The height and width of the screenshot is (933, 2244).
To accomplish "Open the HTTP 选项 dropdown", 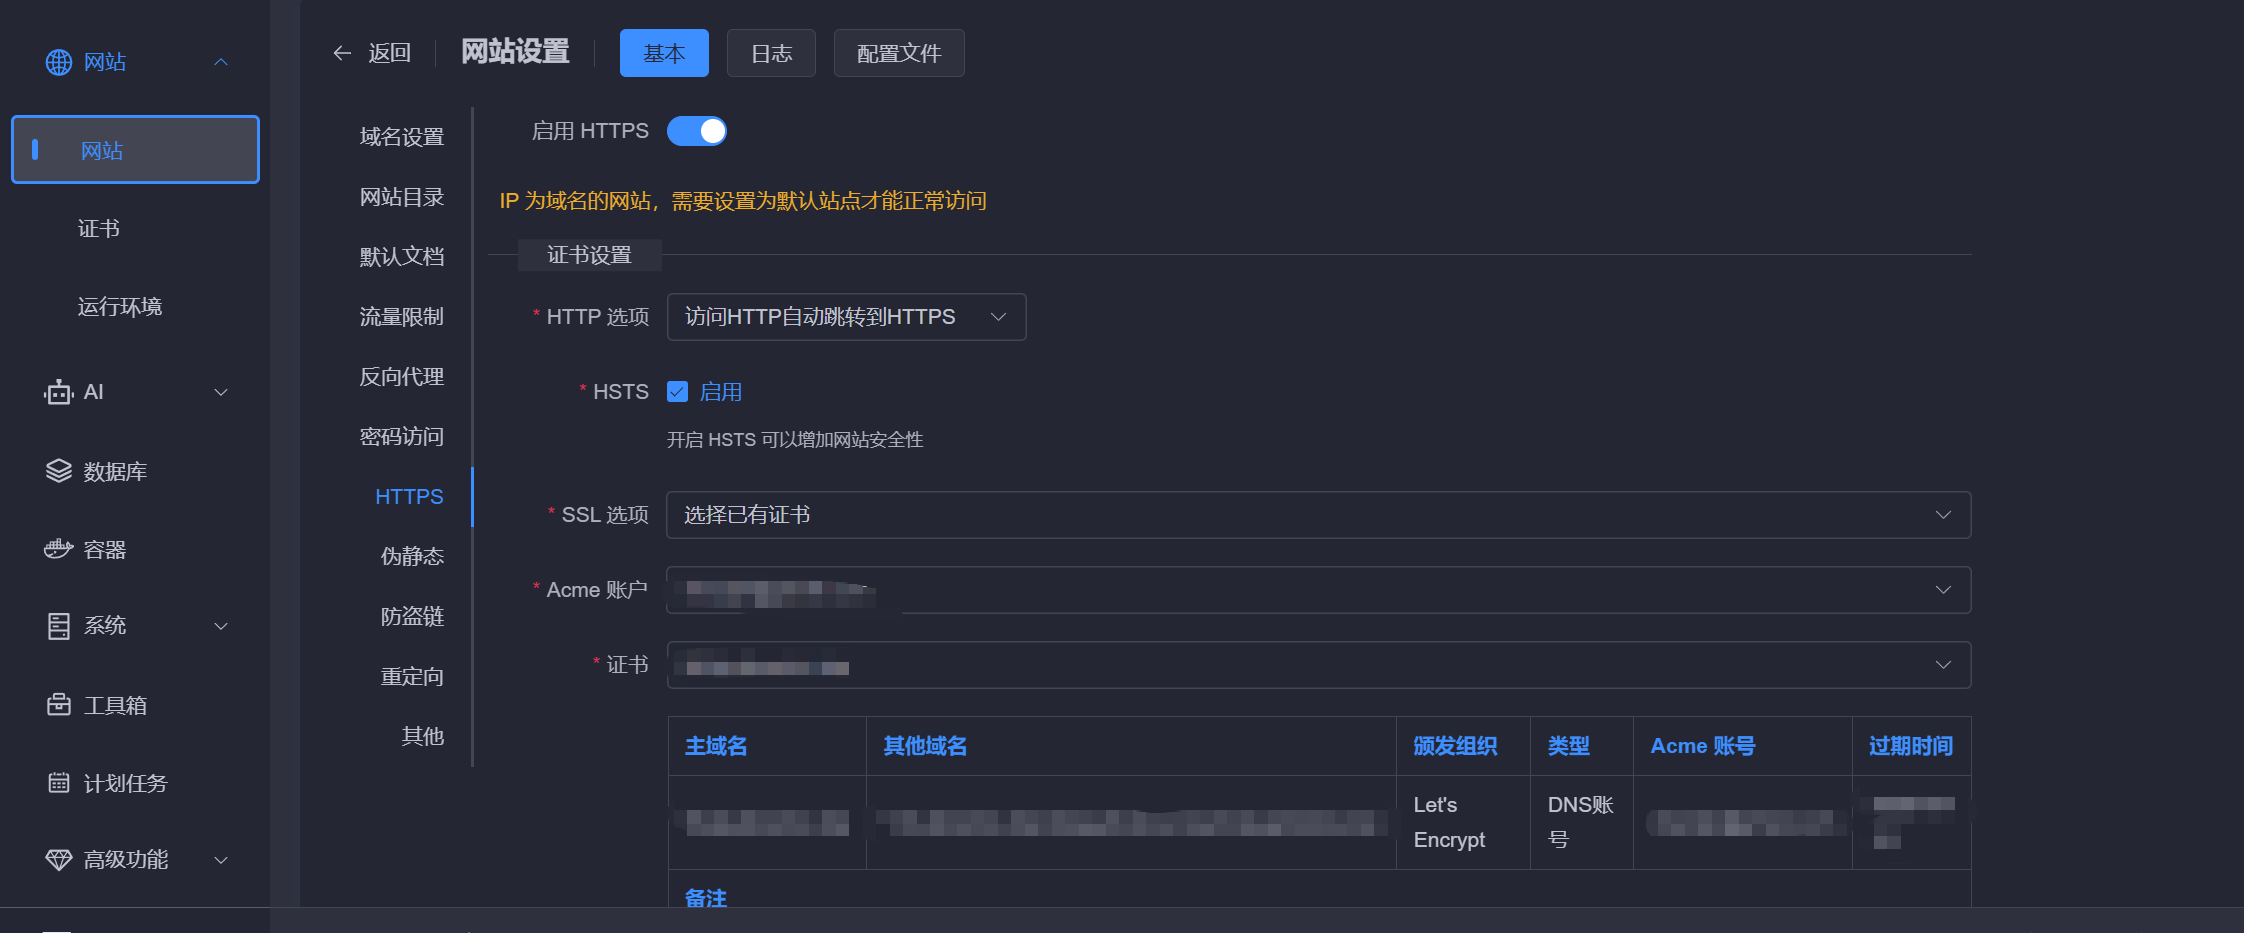I will [846, 317].
